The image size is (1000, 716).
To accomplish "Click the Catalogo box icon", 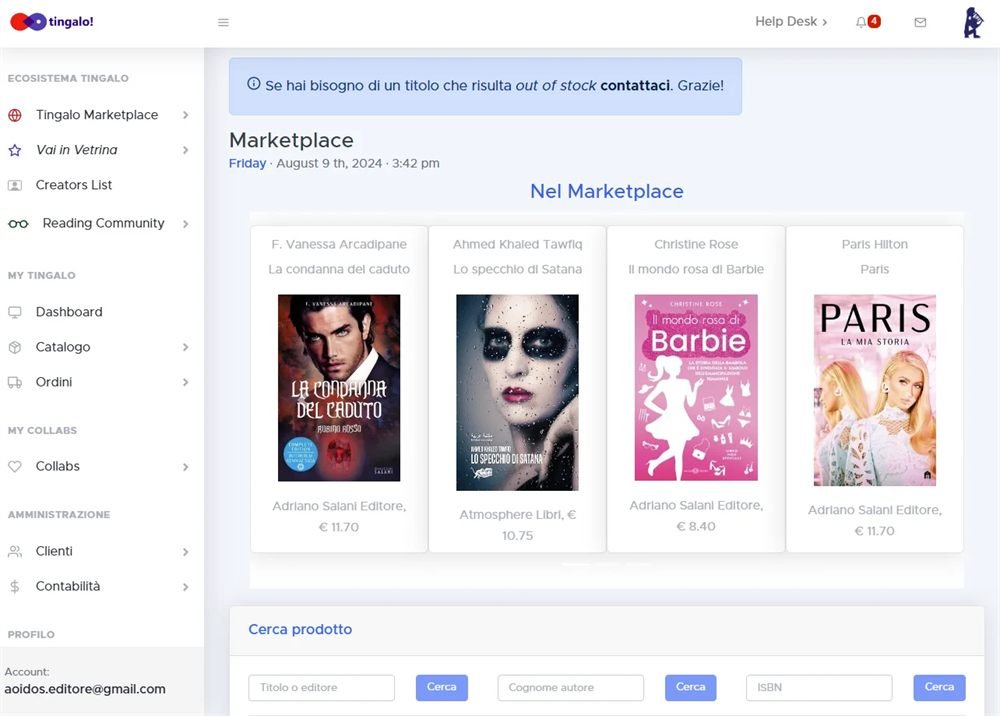I will click(x=15, y=347).
